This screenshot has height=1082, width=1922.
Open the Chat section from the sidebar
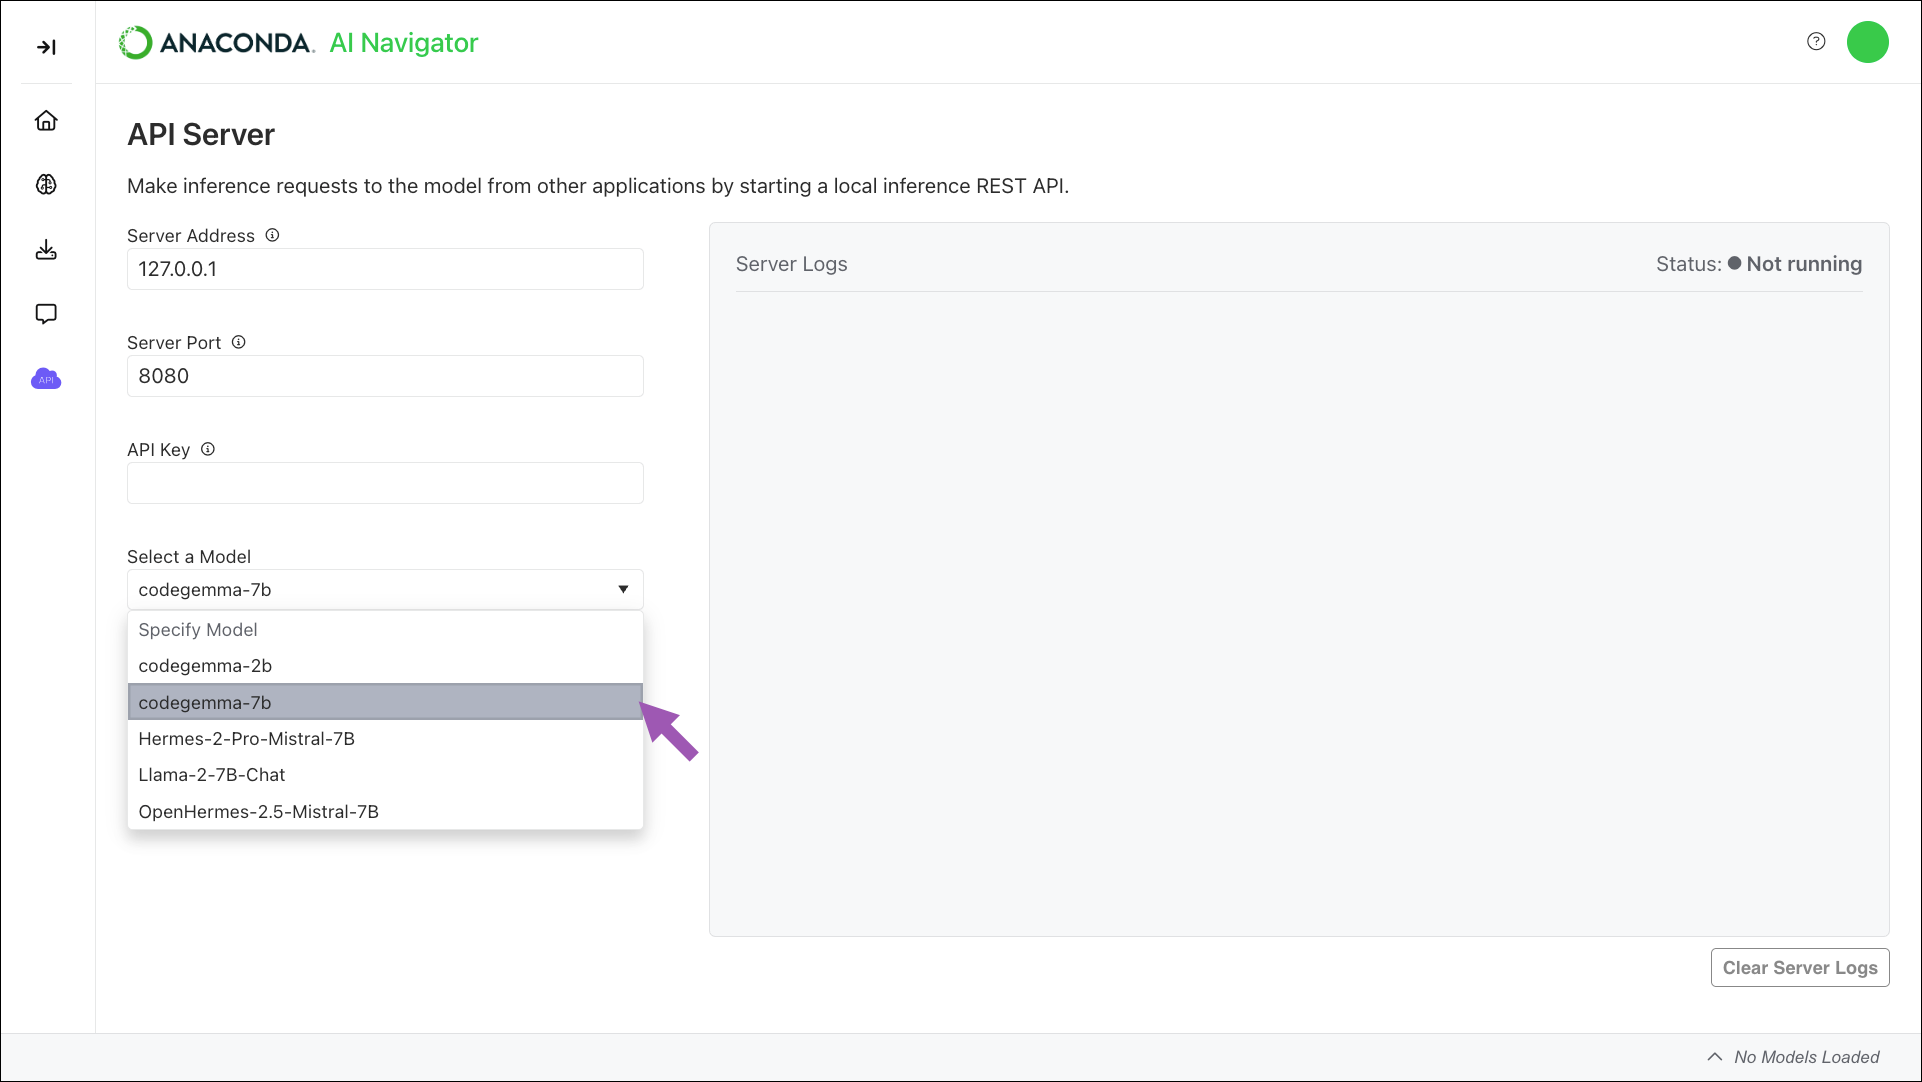click(x=46, y=313)
